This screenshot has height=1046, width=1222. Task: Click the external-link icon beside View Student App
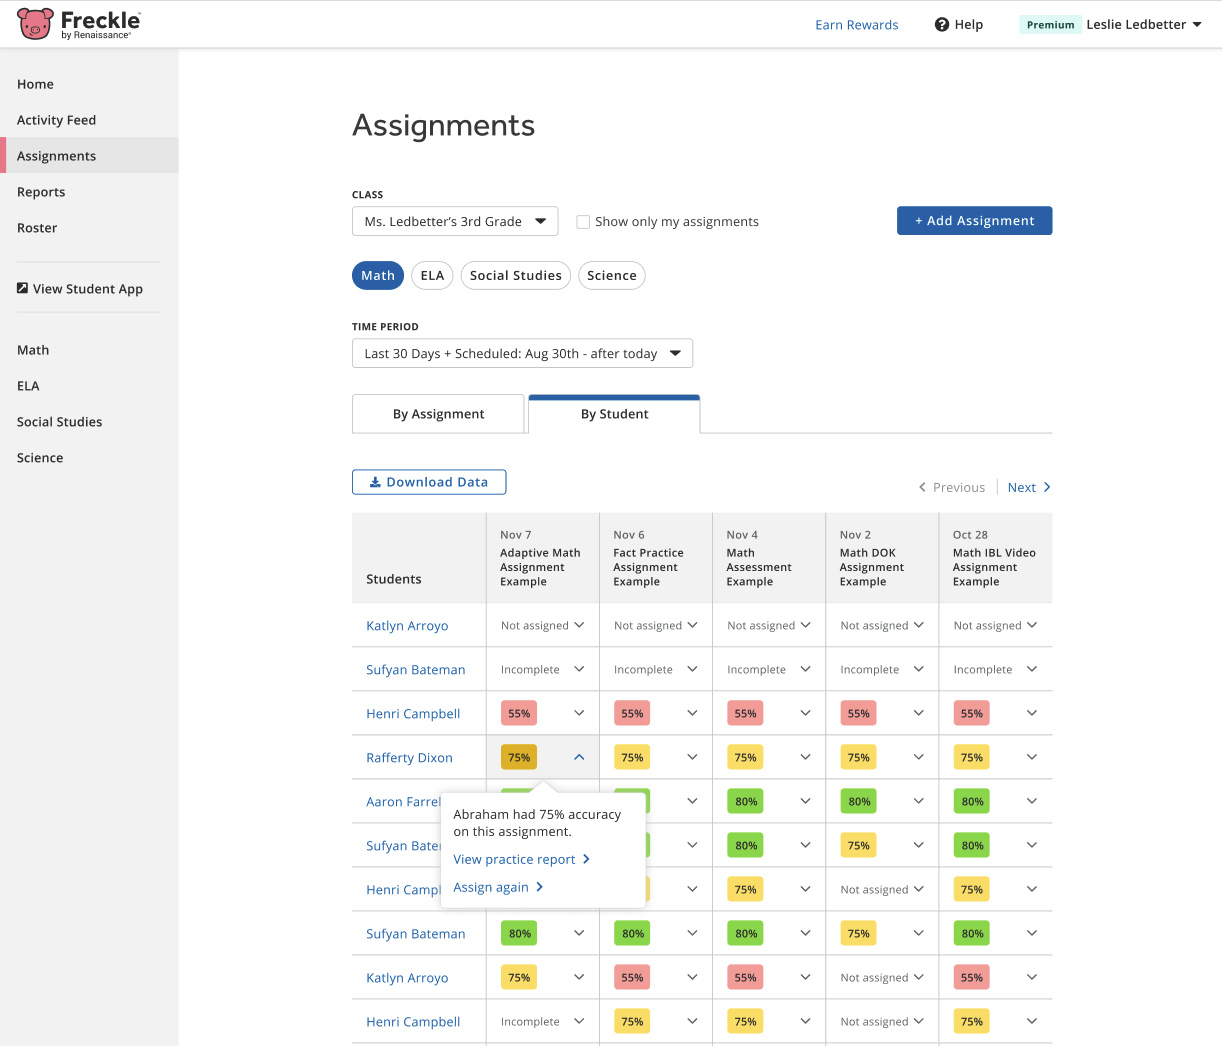pyautogui.click(x=22, y=288)
